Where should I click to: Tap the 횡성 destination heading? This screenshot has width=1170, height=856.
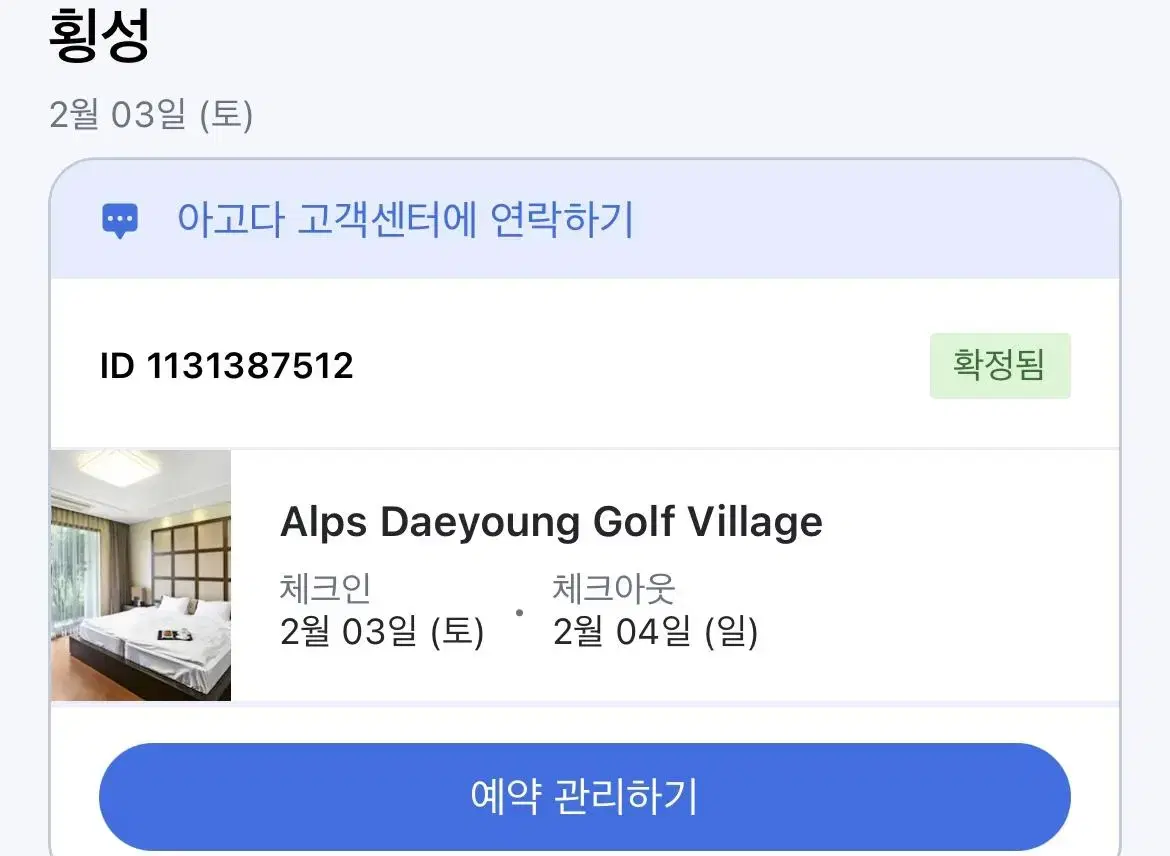(x=99, y=34)
